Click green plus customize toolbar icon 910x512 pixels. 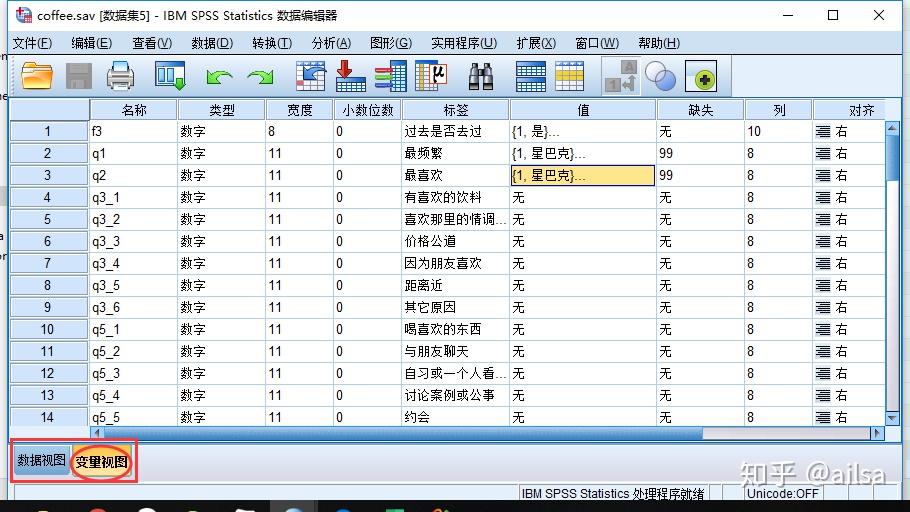pos(701,76)
